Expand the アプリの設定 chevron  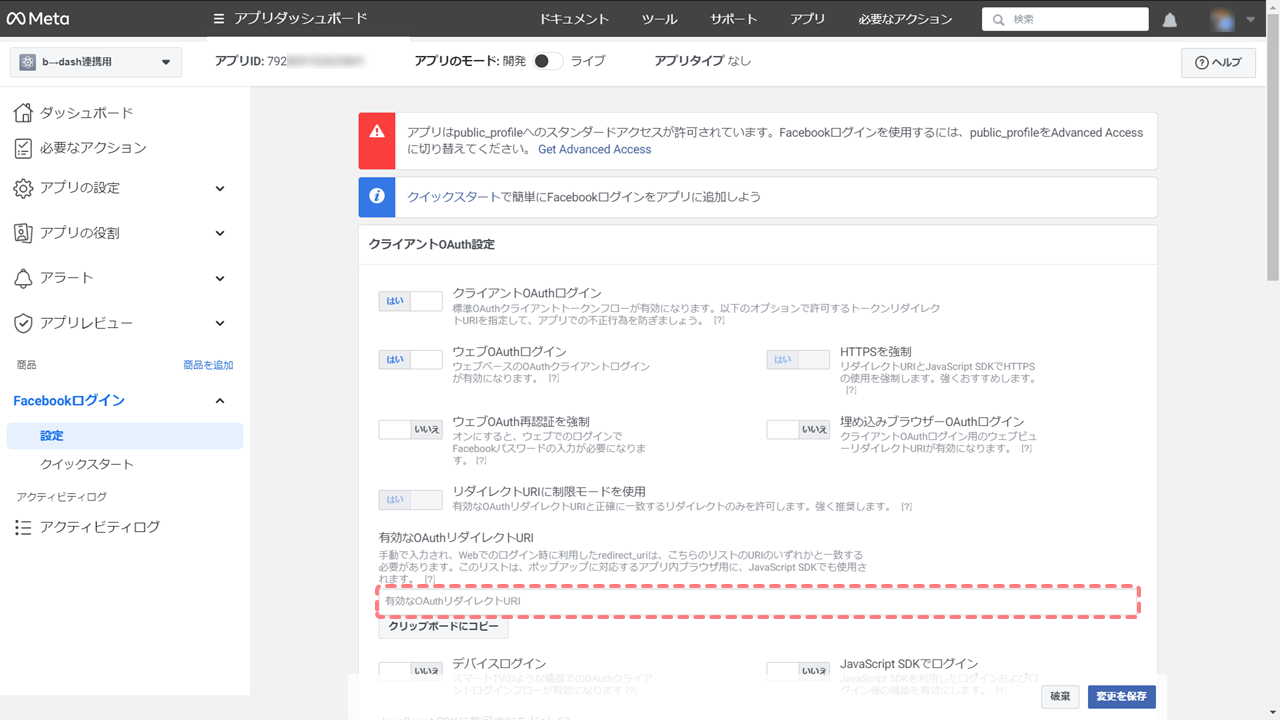pyautogui.click(x=220, y=188)
